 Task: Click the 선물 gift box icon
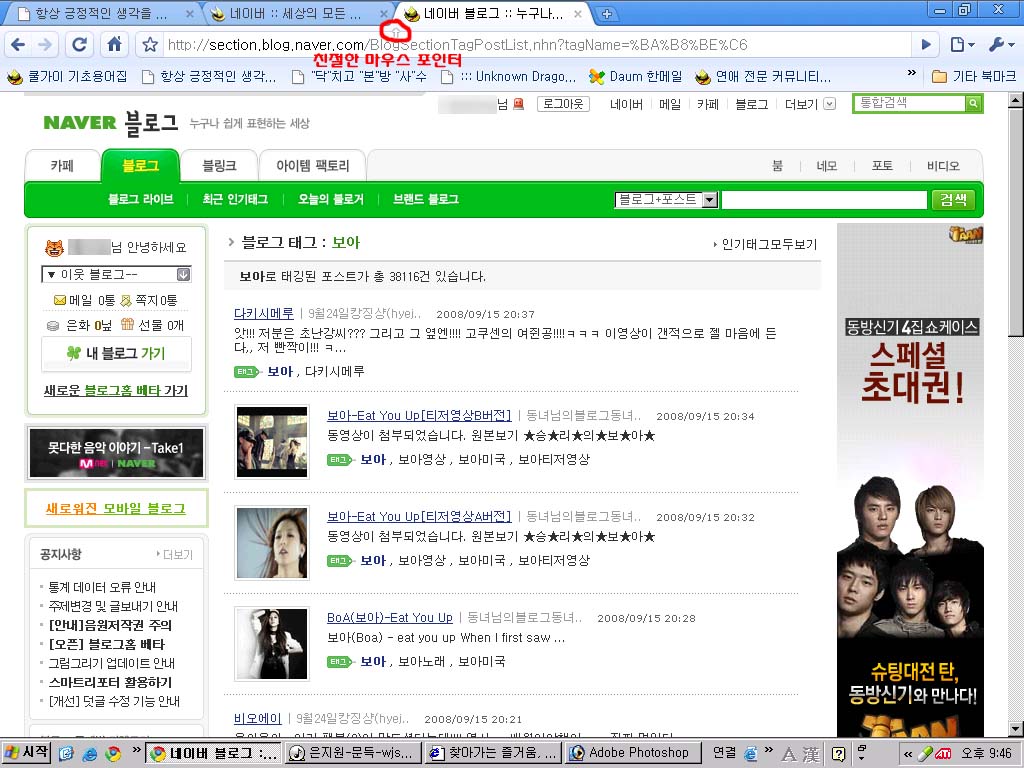click(x=127, y=324)
